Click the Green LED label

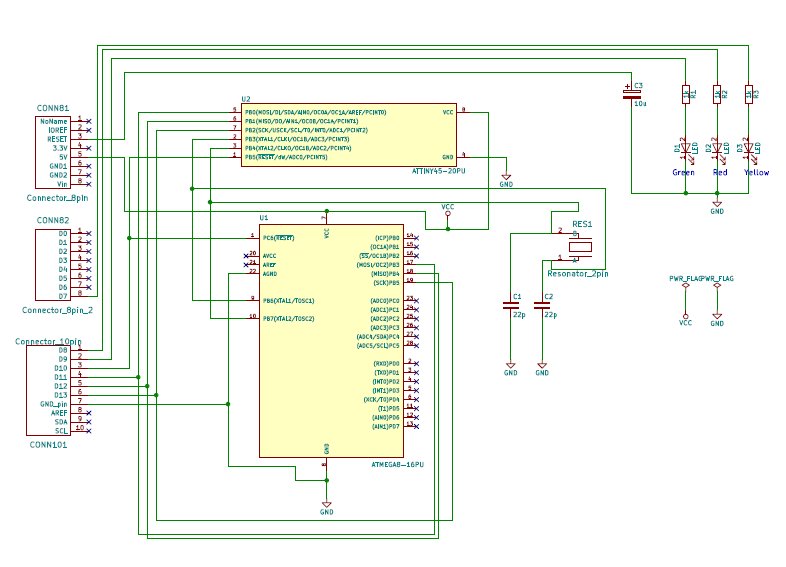tap(683, 172)
